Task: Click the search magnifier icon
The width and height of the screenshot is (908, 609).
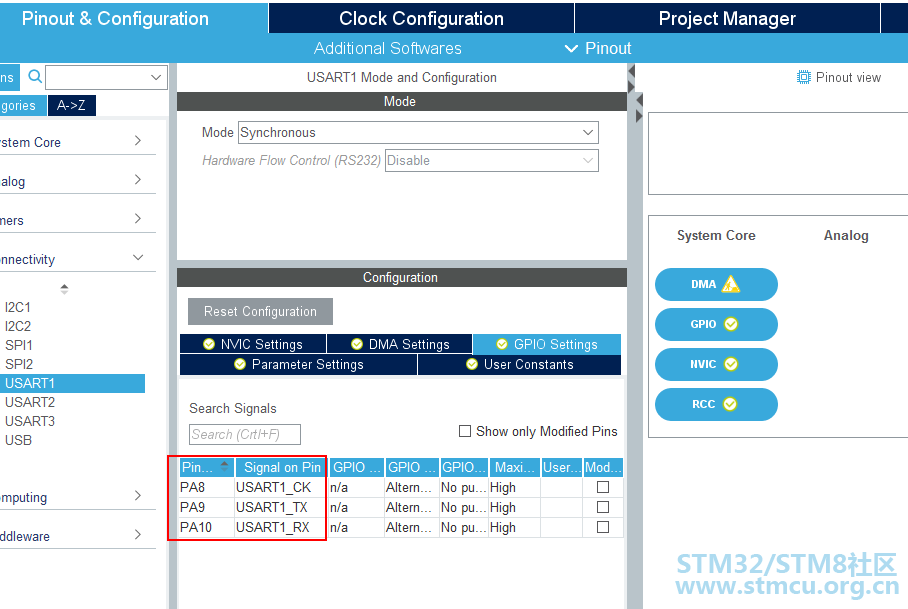Action: tap(35, 76)
